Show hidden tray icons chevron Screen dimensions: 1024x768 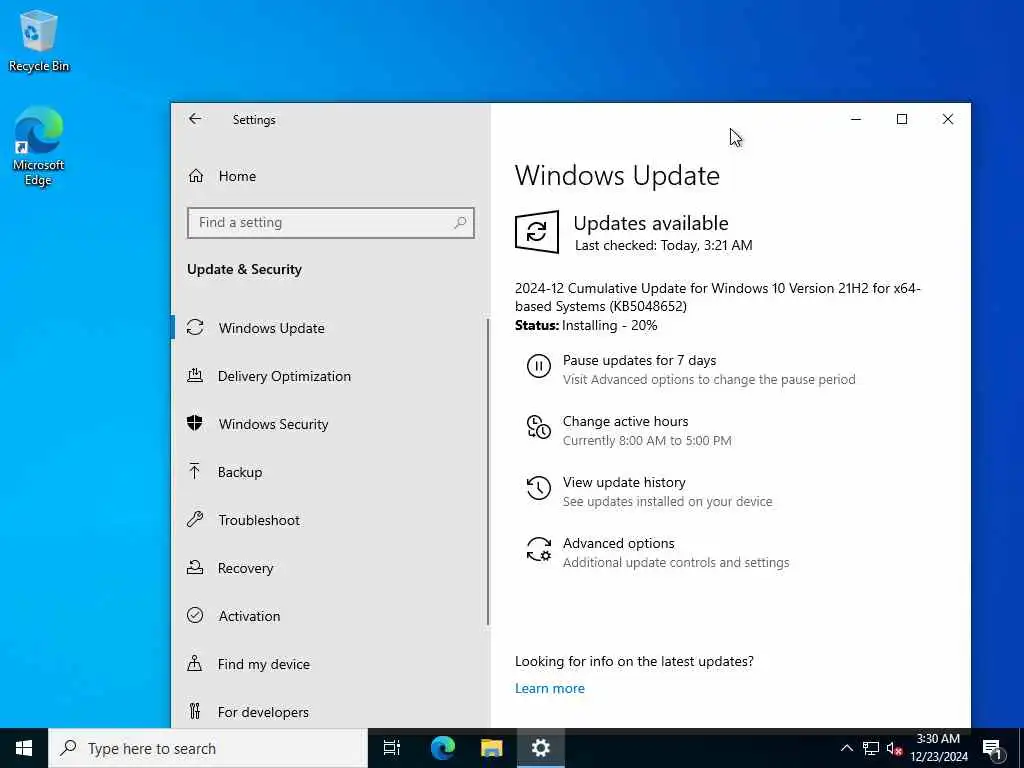click(846, 748)
